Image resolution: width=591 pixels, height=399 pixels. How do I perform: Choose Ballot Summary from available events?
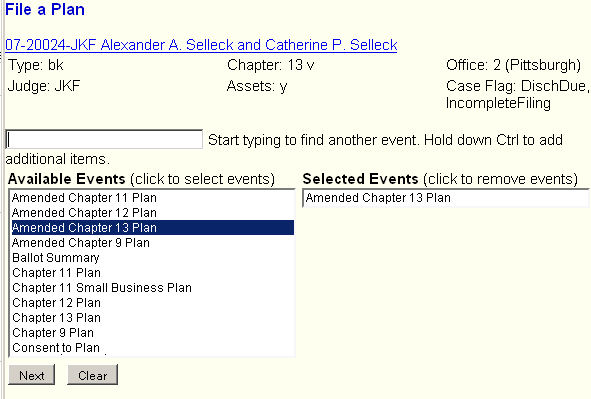153,258
